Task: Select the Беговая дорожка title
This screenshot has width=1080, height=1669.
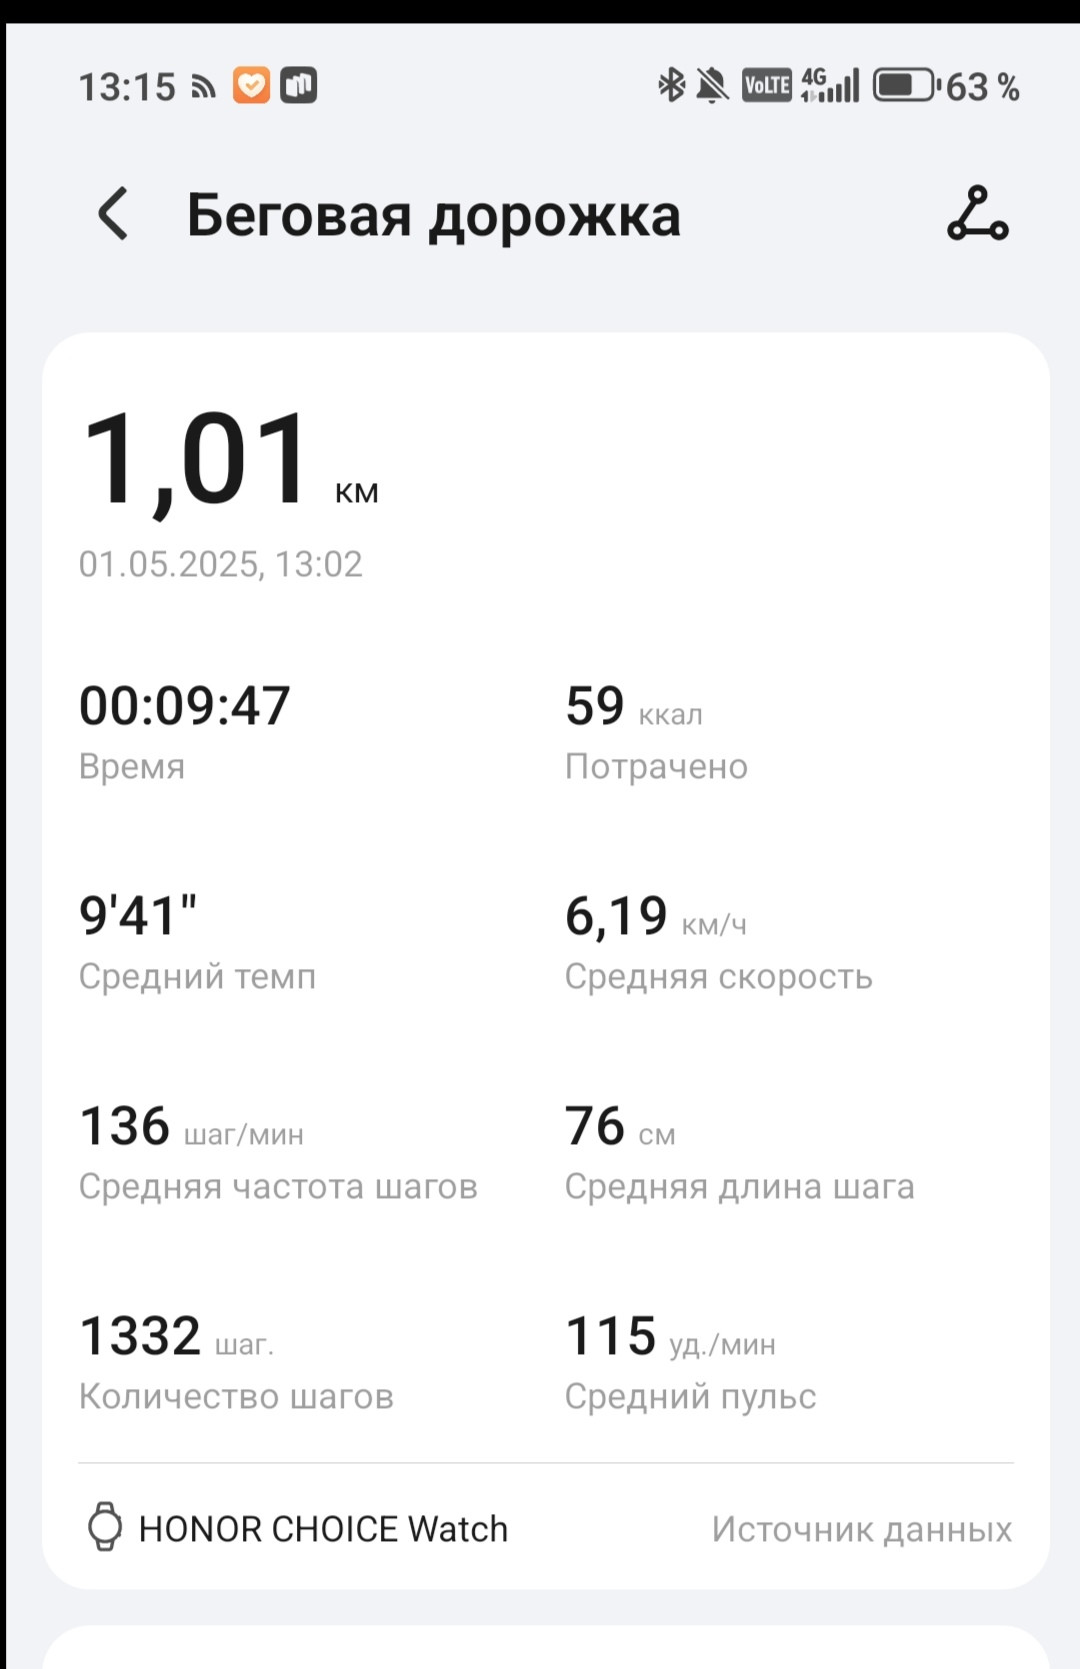Action: (x=433, y=216)
